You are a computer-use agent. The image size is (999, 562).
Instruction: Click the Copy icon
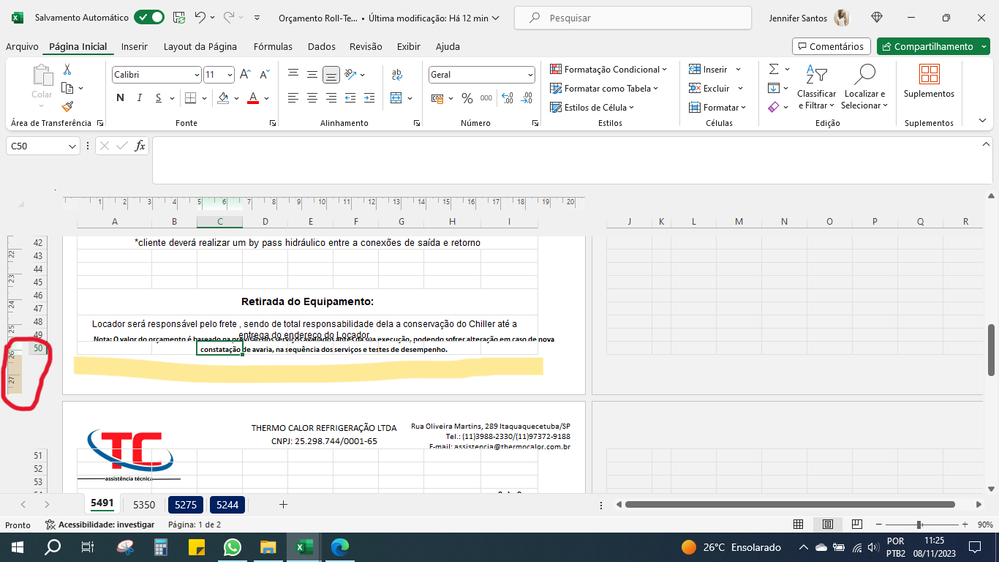[67, 88]
